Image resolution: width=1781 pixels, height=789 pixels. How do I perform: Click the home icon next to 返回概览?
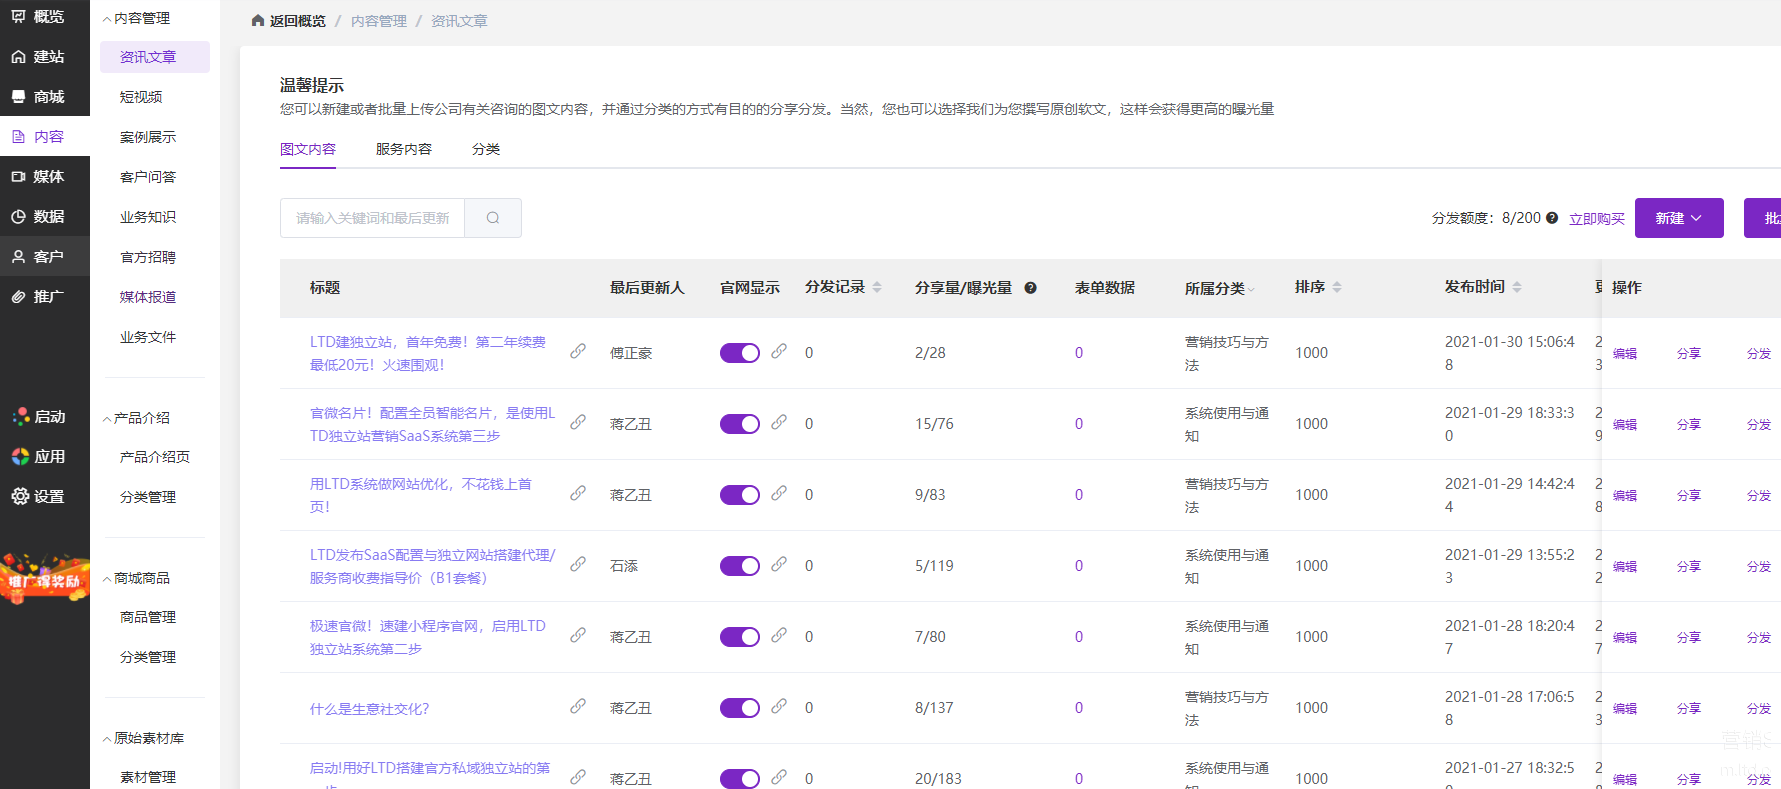point(258,21)
